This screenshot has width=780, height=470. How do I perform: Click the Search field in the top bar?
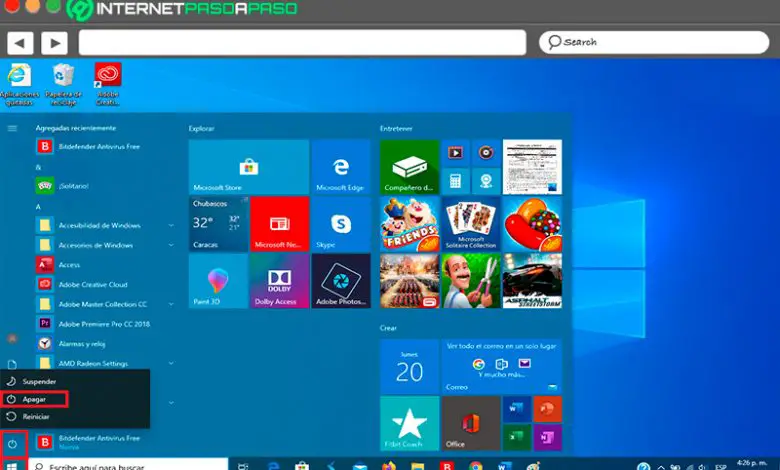click(x=654, y=42)
